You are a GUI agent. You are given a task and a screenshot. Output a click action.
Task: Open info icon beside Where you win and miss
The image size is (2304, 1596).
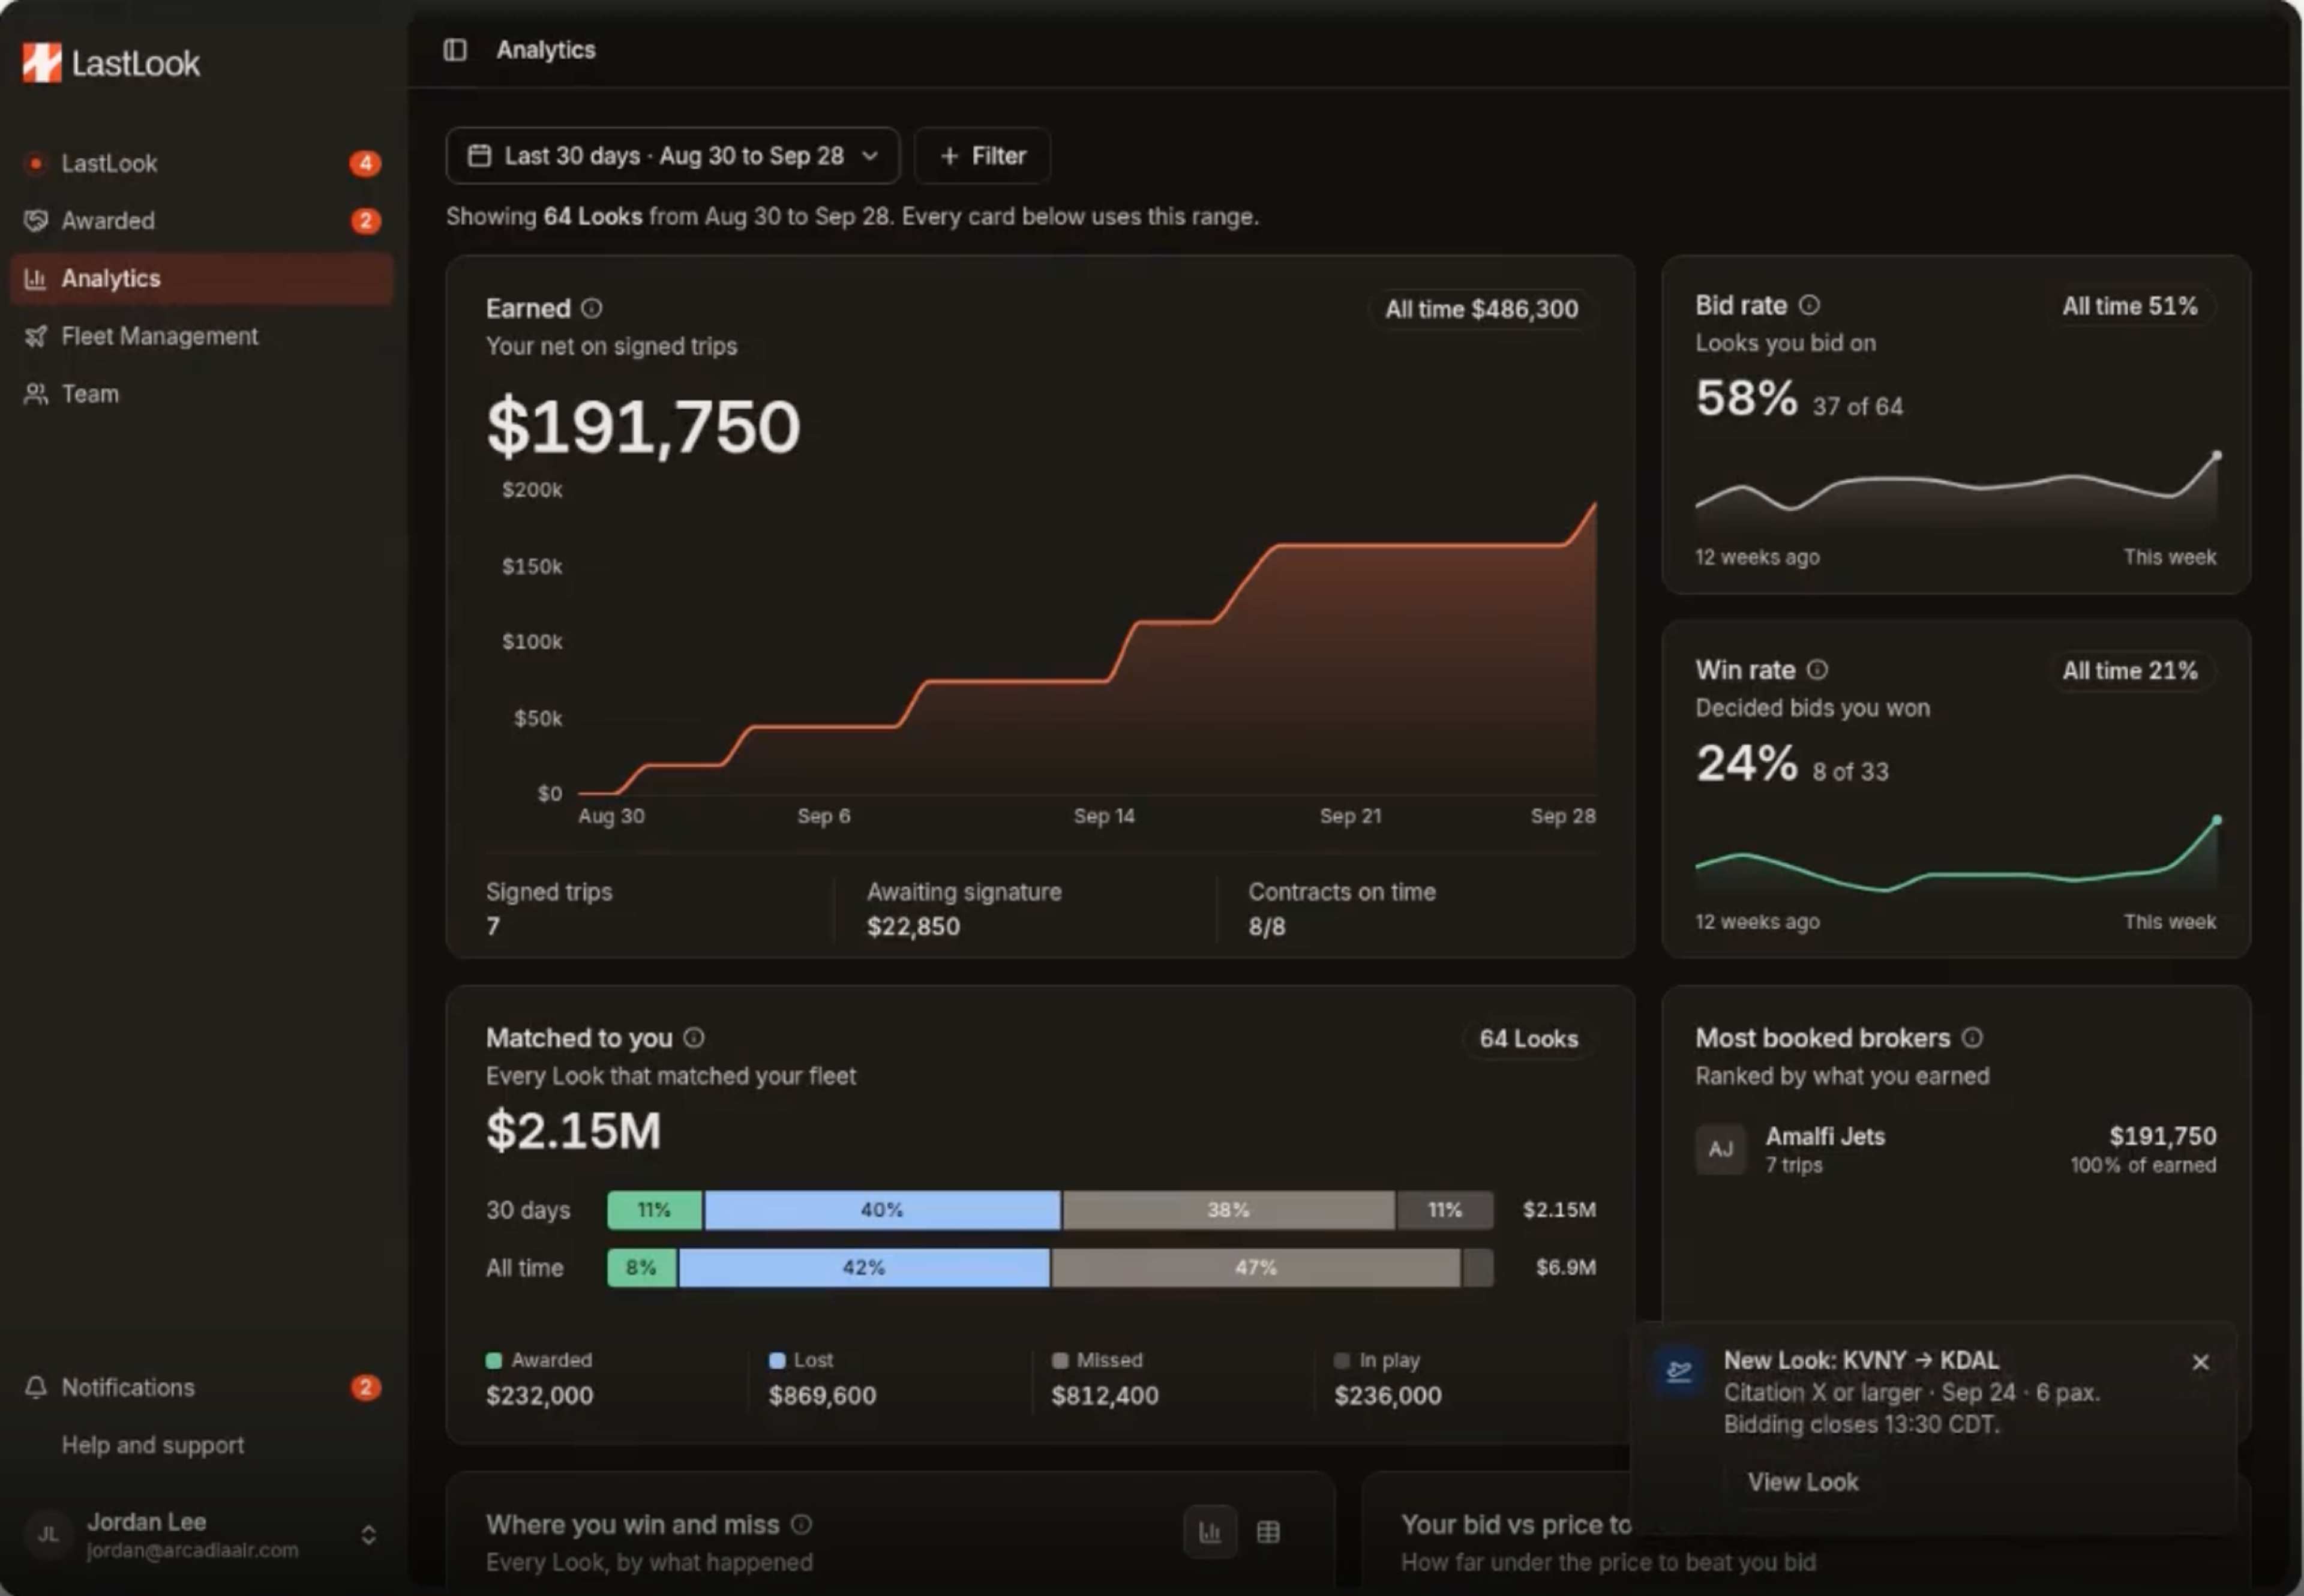coord(801,1524)
